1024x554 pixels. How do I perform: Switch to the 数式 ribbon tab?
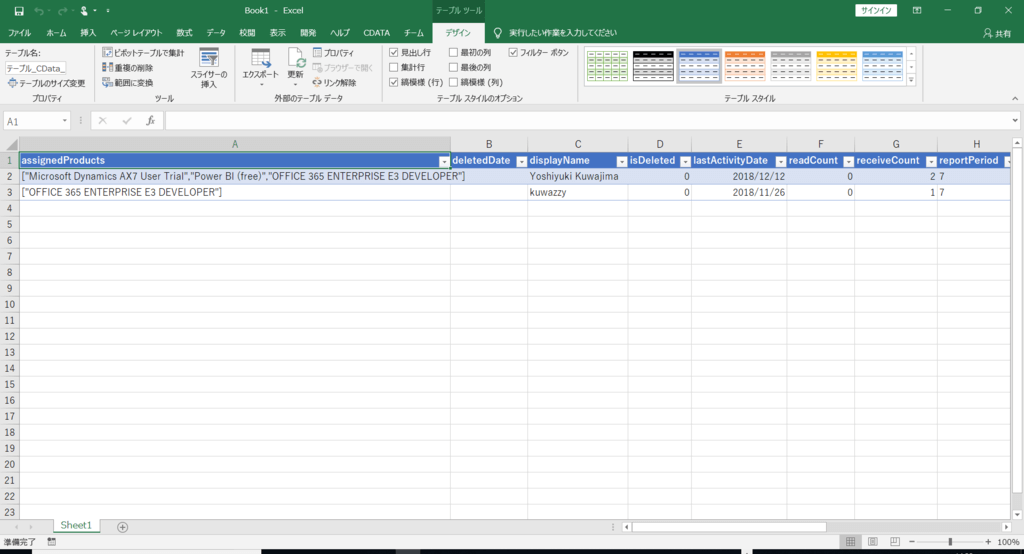[185, 33]
